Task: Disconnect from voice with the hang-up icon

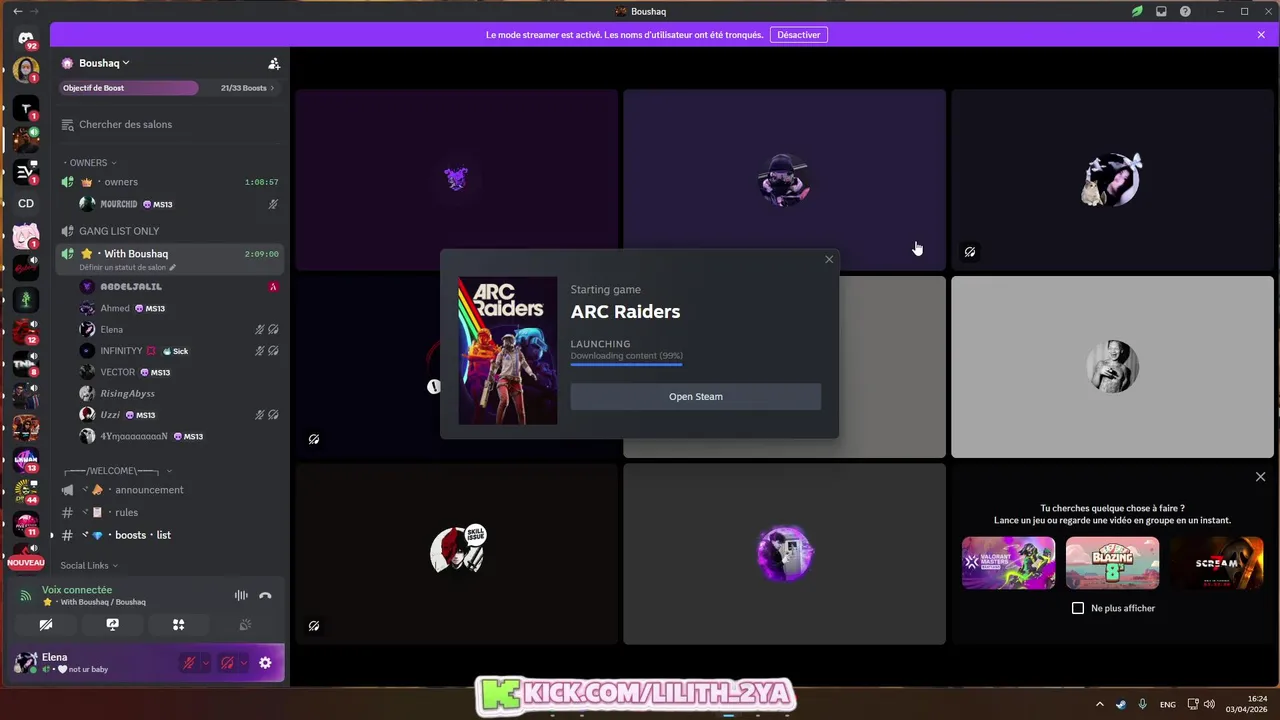Action: 265,595
